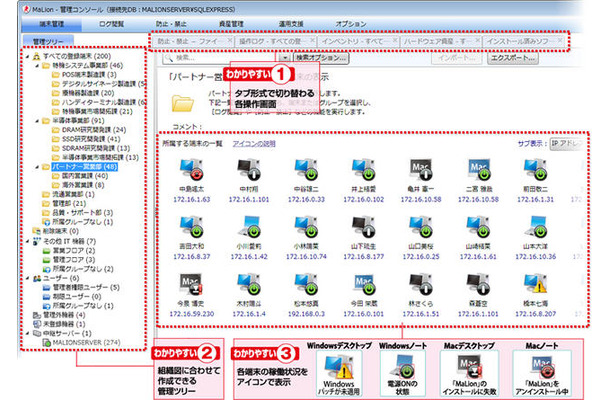Screen dimensions: 610x400
Task: Select SDRAM研究開発課 (13) in the tree
Action: point(96,149)
